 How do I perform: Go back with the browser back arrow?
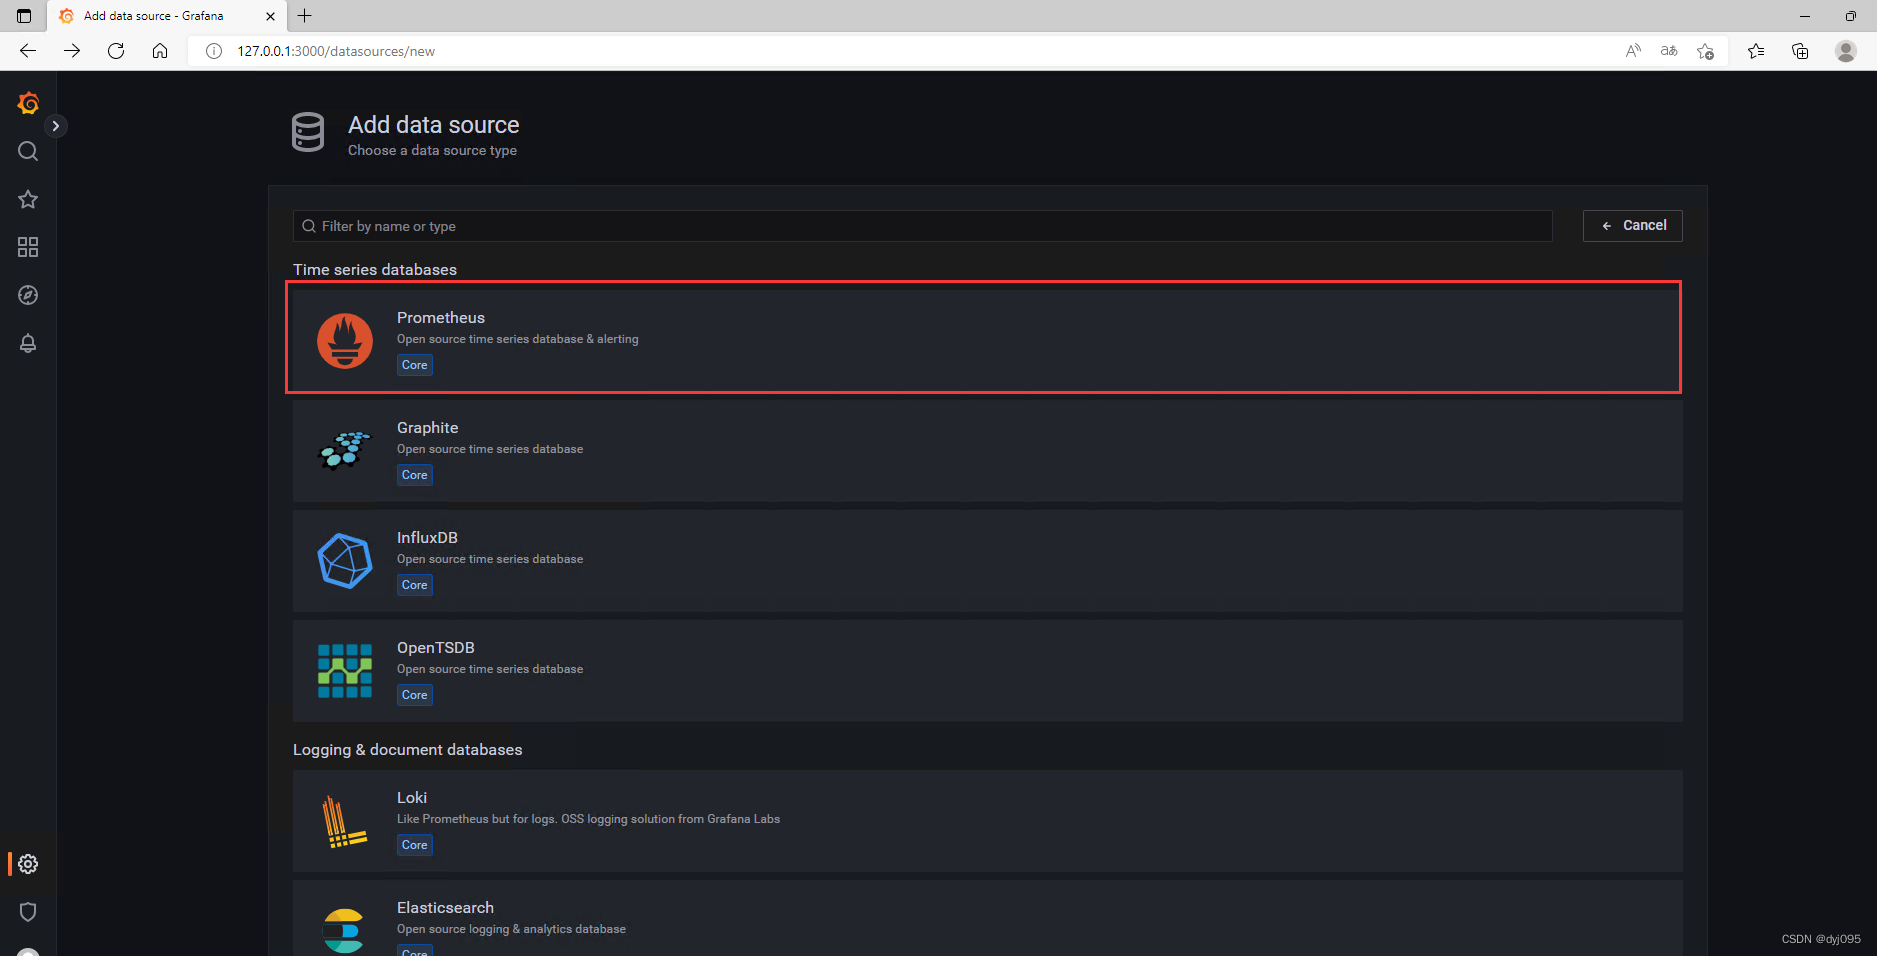28,51
